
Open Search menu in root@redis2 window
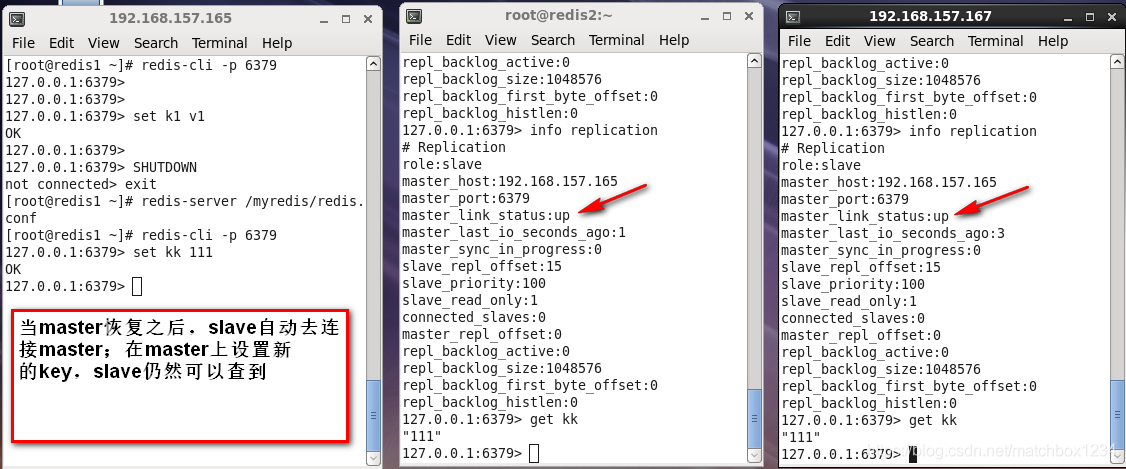(x=553, y=40)
